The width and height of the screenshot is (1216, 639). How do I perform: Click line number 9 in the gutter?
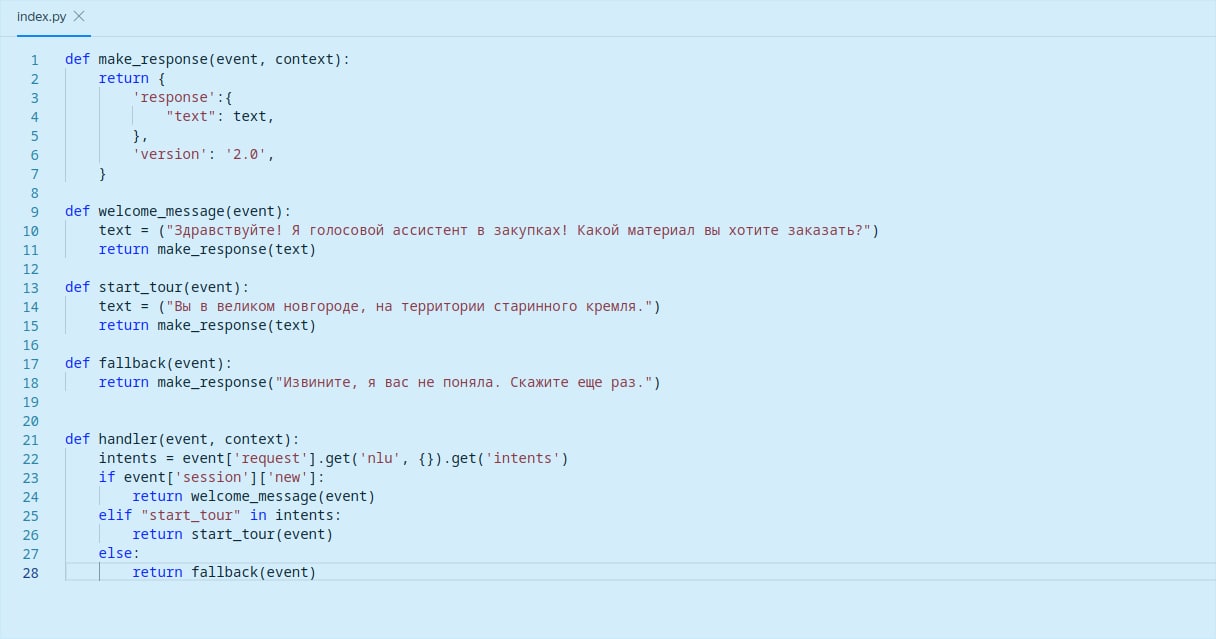point(34,212)
